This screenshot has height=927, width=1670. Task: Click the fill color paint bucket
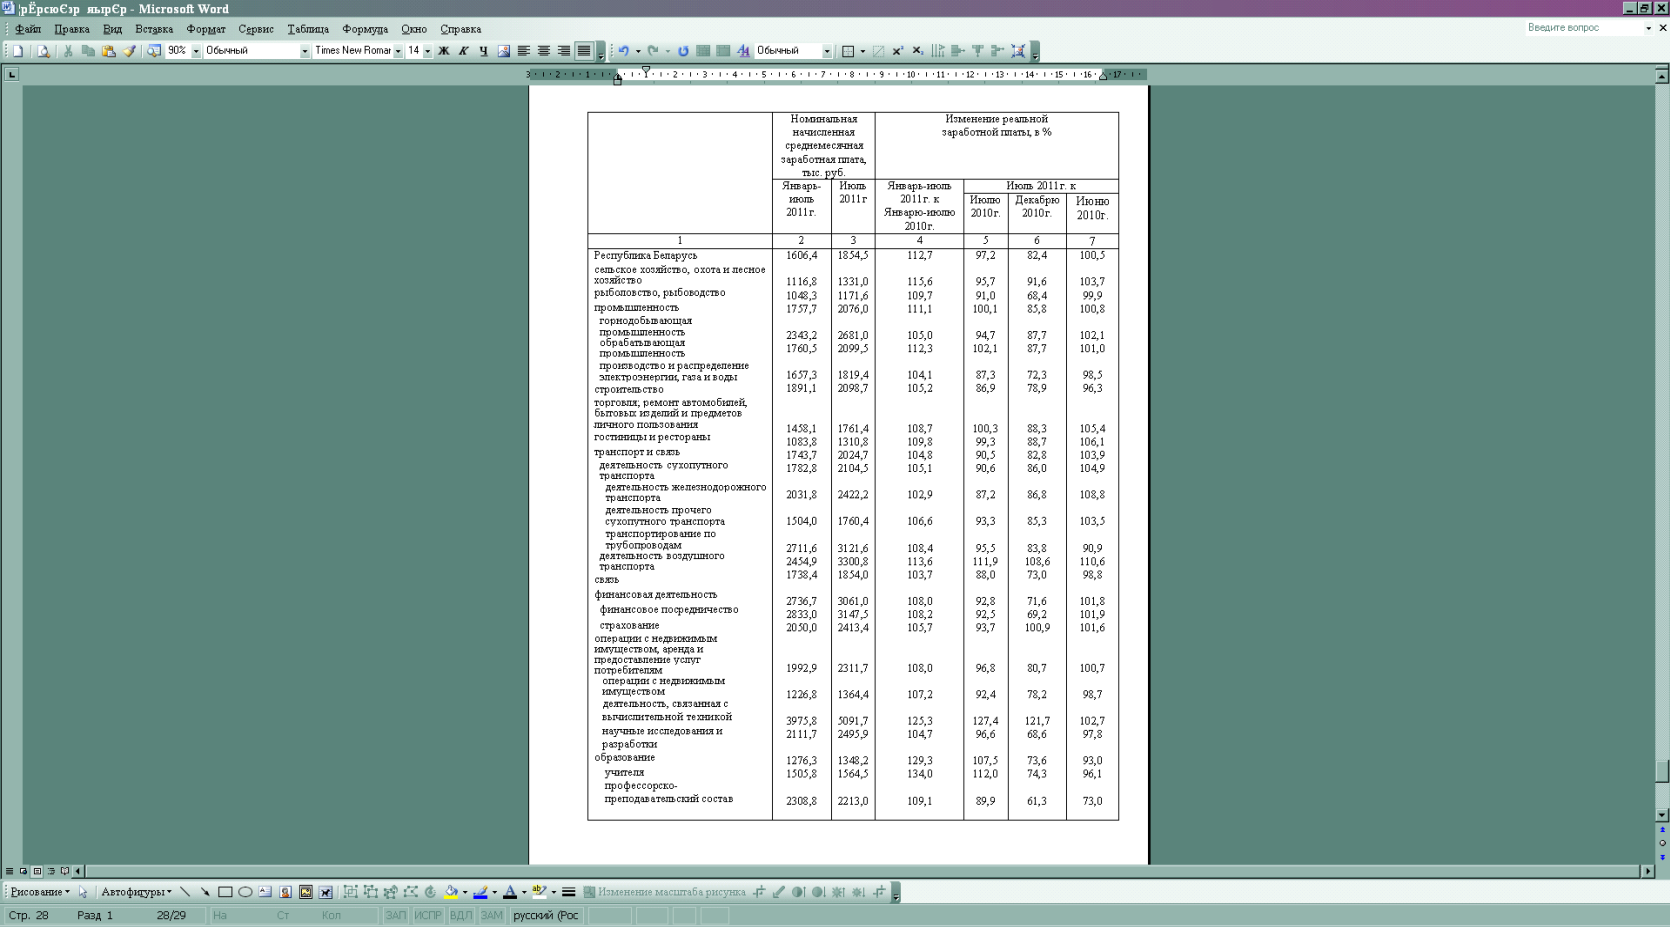pos(451,892)
